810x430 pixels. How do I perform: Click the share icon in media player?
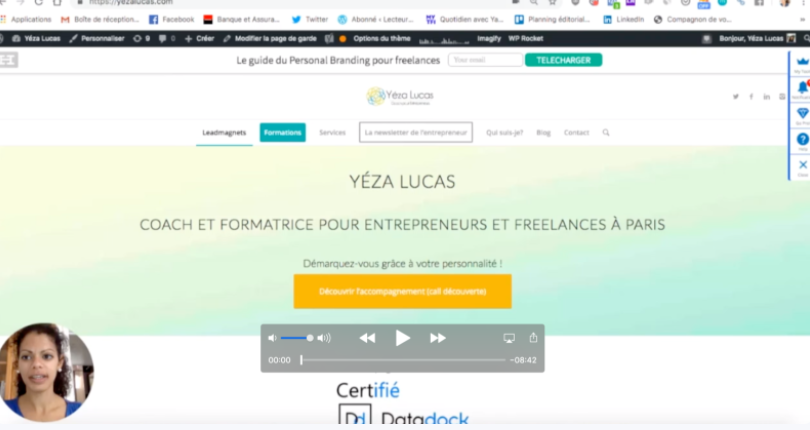pyautogui.click(x=533, y=337)
